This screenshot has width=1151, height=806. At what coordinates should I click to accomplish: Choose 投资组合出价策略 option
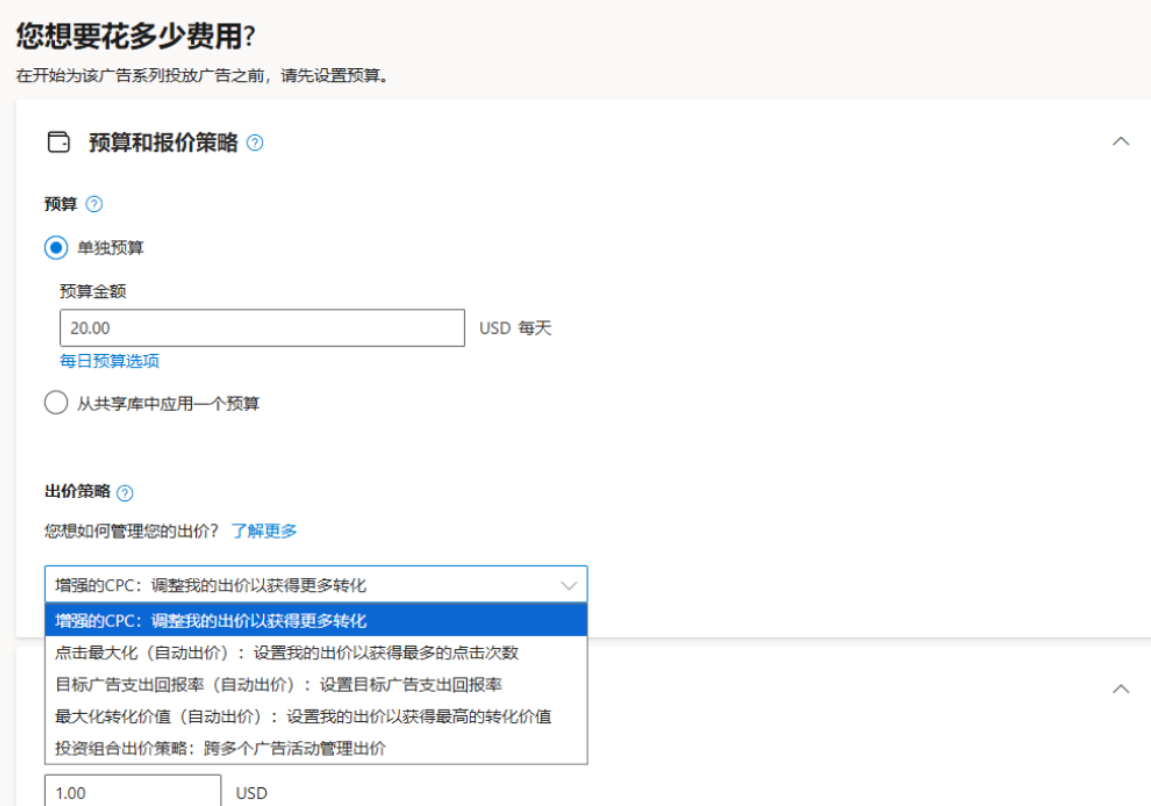point(316,748)
